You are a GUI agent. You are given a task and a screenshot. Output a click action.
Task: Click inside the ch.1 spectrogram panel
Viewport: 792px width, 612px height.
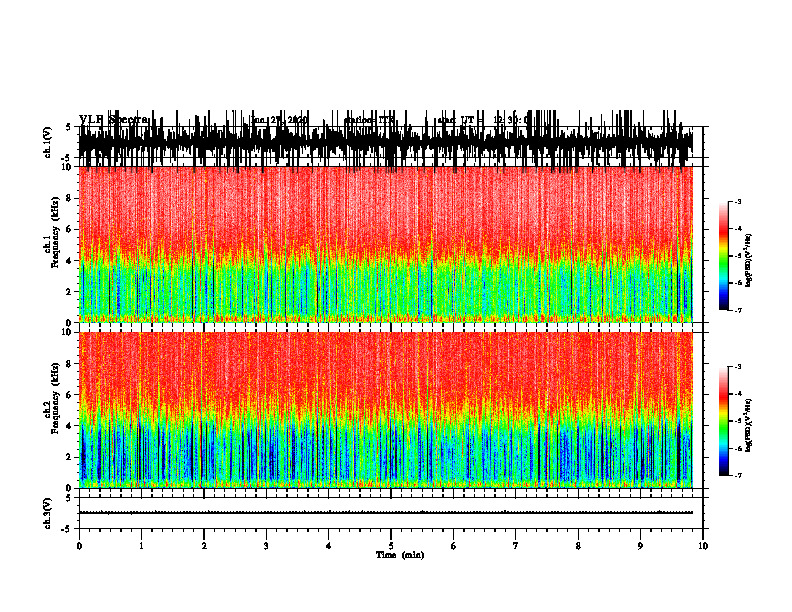386,244
